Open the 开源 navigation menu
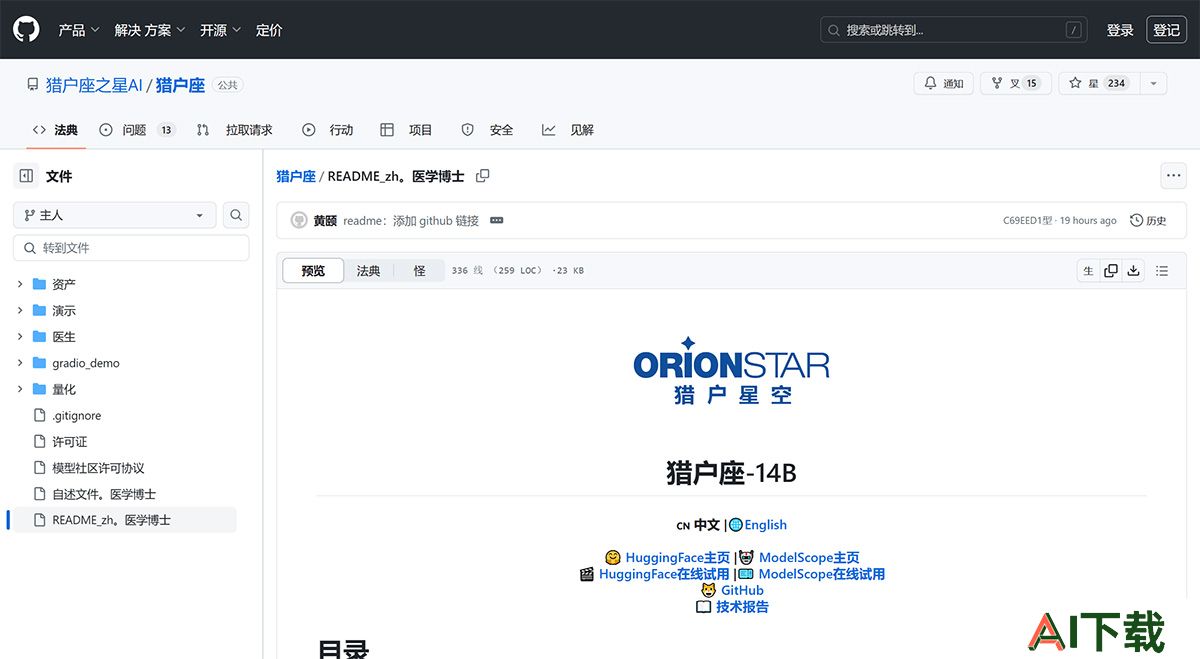Viewport: 1200px width, 659px height. pyautogui.click(x=220, y=30)
